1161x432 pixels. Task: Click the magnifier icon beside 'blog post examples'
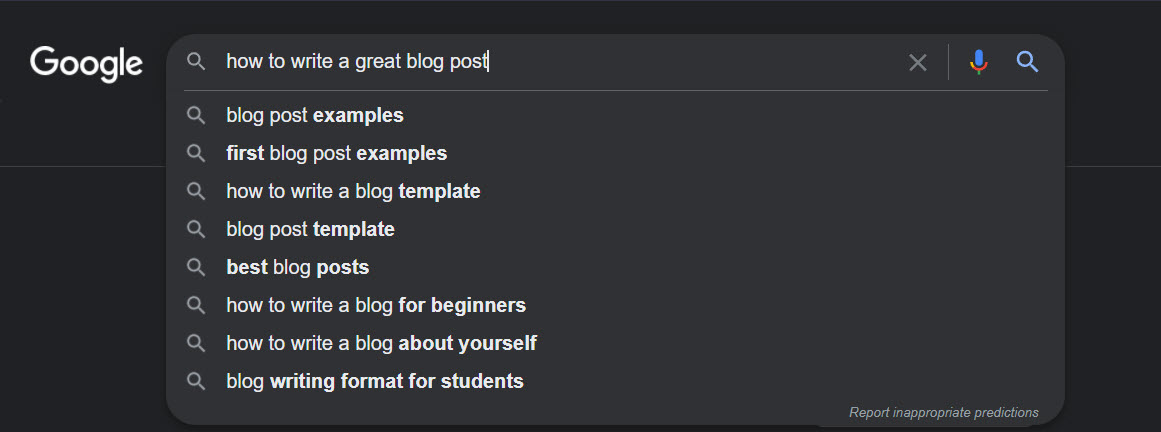(195, 116)
